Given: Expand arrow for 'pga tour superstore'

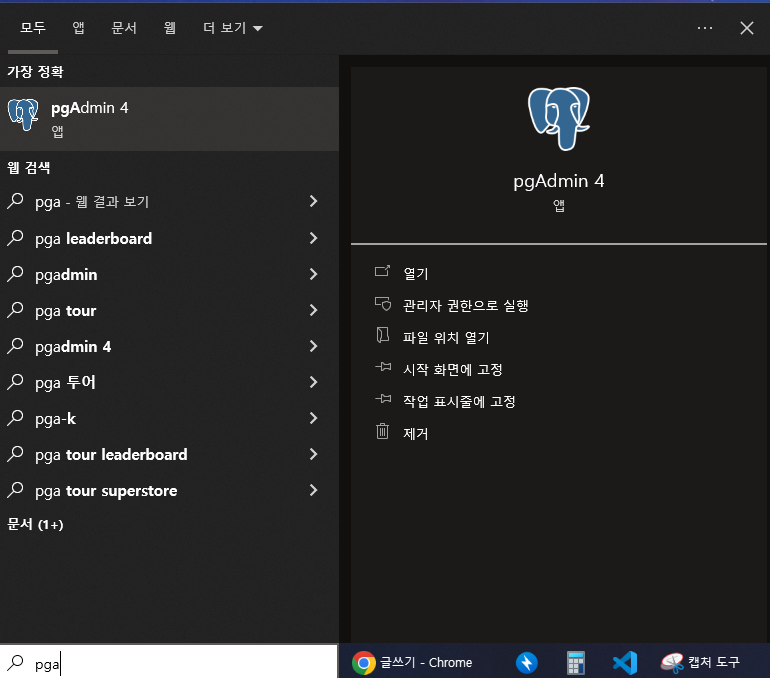Looking at the screenshot, I should (313, 490).
